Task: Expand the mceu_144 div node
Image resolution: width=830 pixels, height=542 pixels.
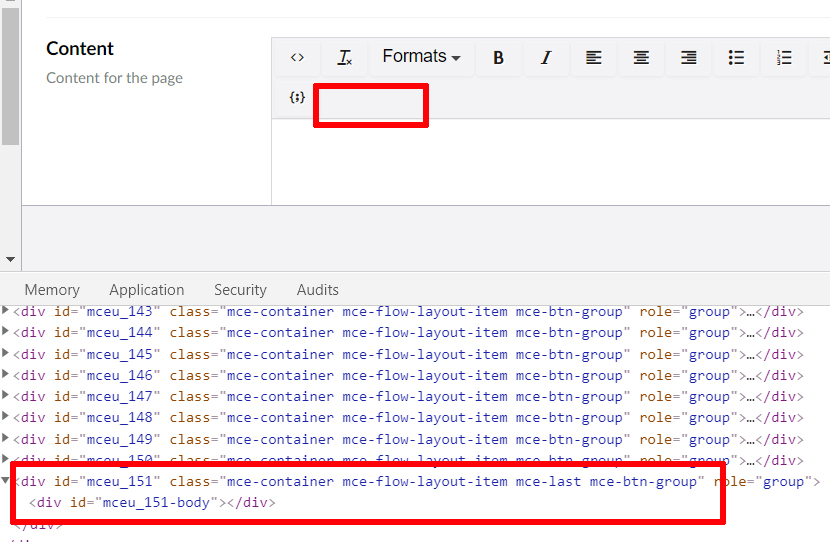Action: 5,331
